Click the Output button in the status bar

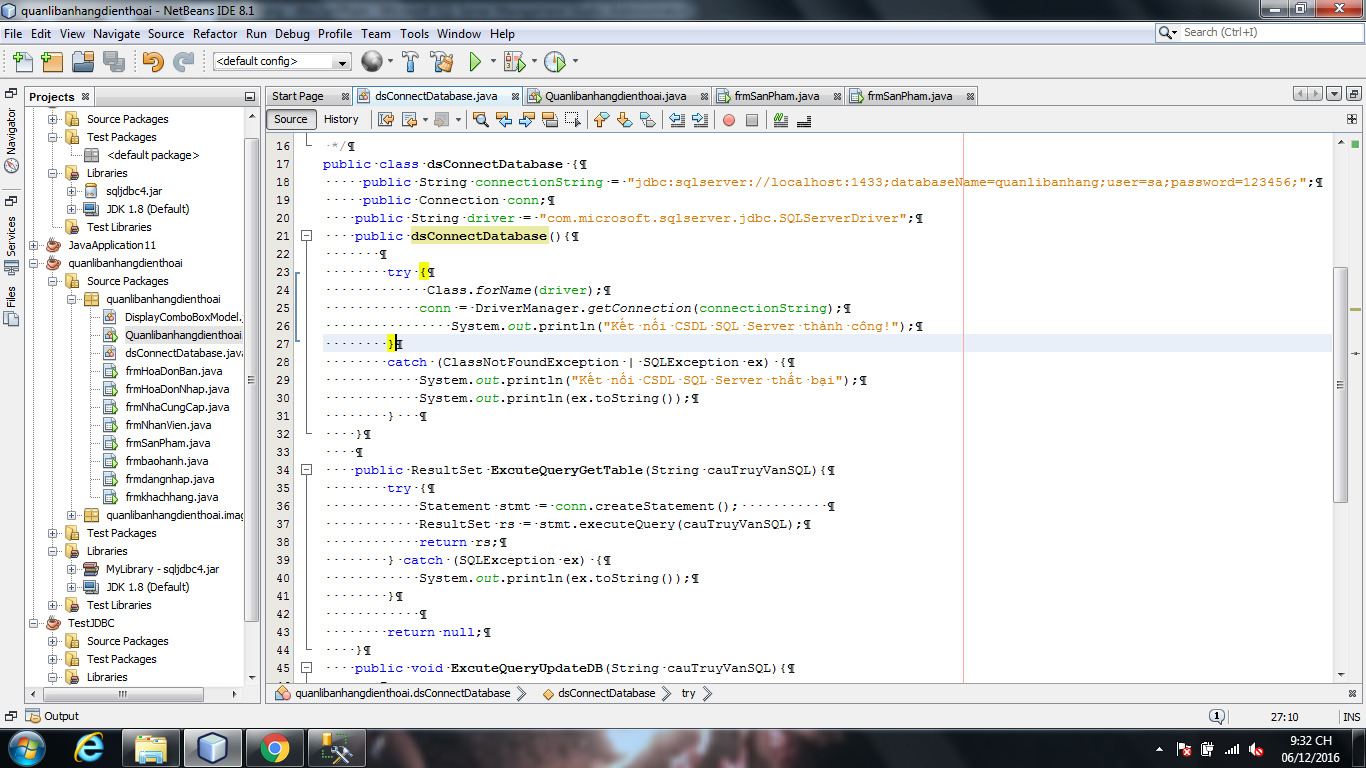tap(54, 716)
